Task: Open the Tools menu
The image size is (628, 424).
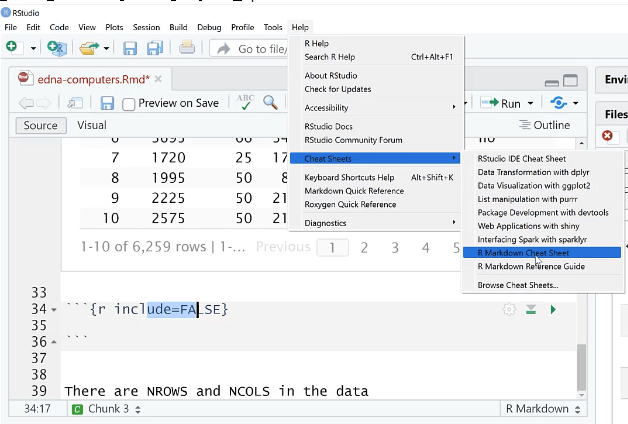Action: tap(273, 27)
